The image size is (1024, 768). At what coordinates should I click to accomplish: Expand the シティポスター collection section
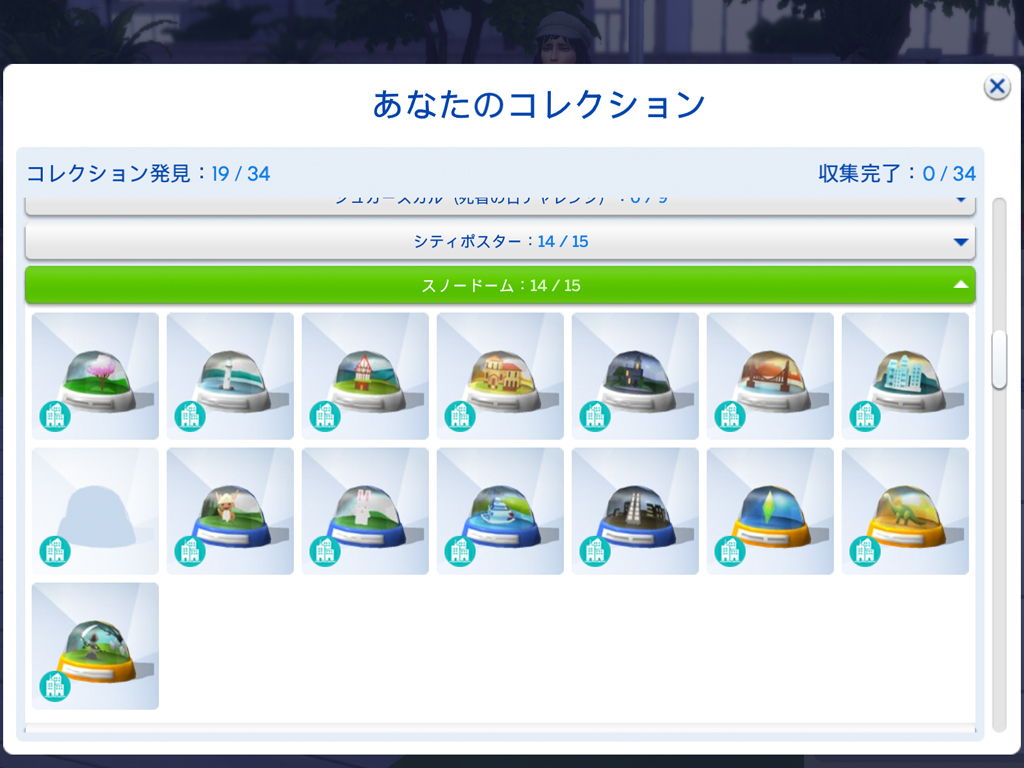pos(500,242)
